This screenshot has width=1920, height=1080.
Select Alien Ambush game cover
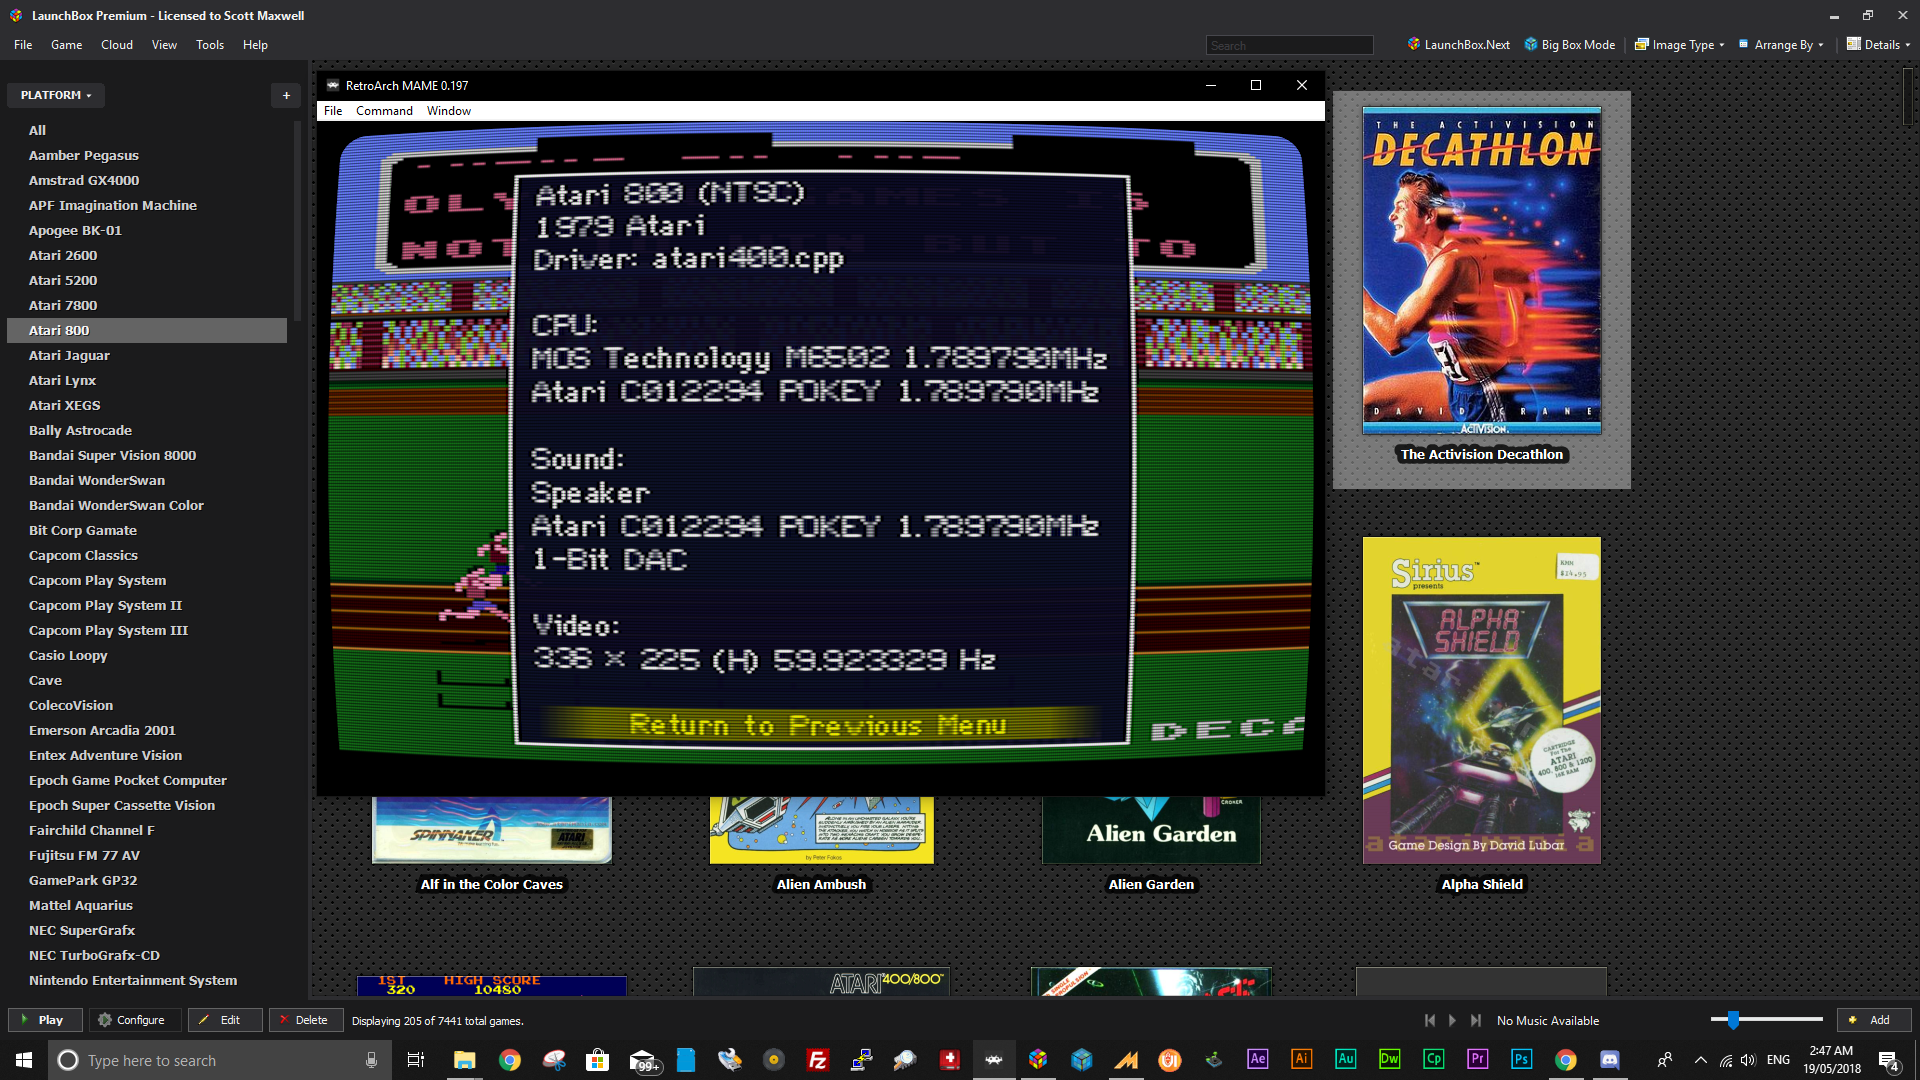(821, 830)
